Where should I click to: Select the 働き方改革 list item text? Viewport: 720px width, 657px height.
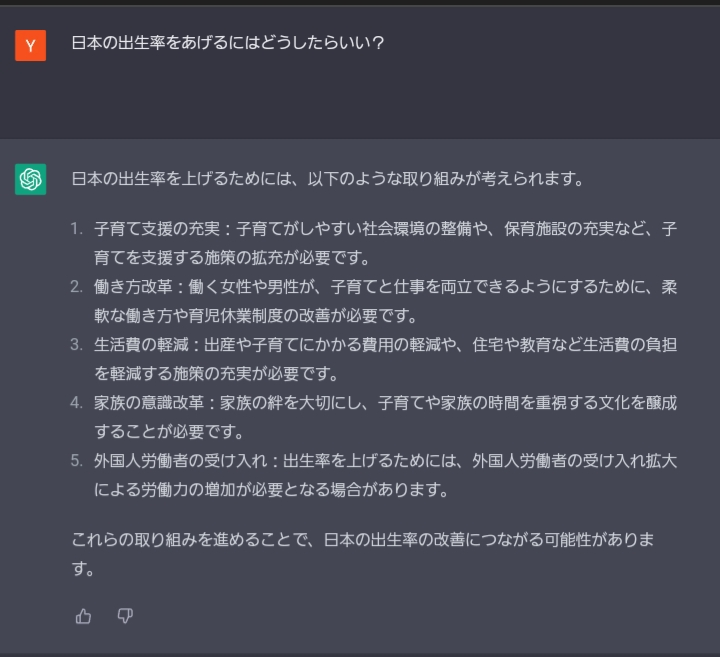(x=385, y=287)
